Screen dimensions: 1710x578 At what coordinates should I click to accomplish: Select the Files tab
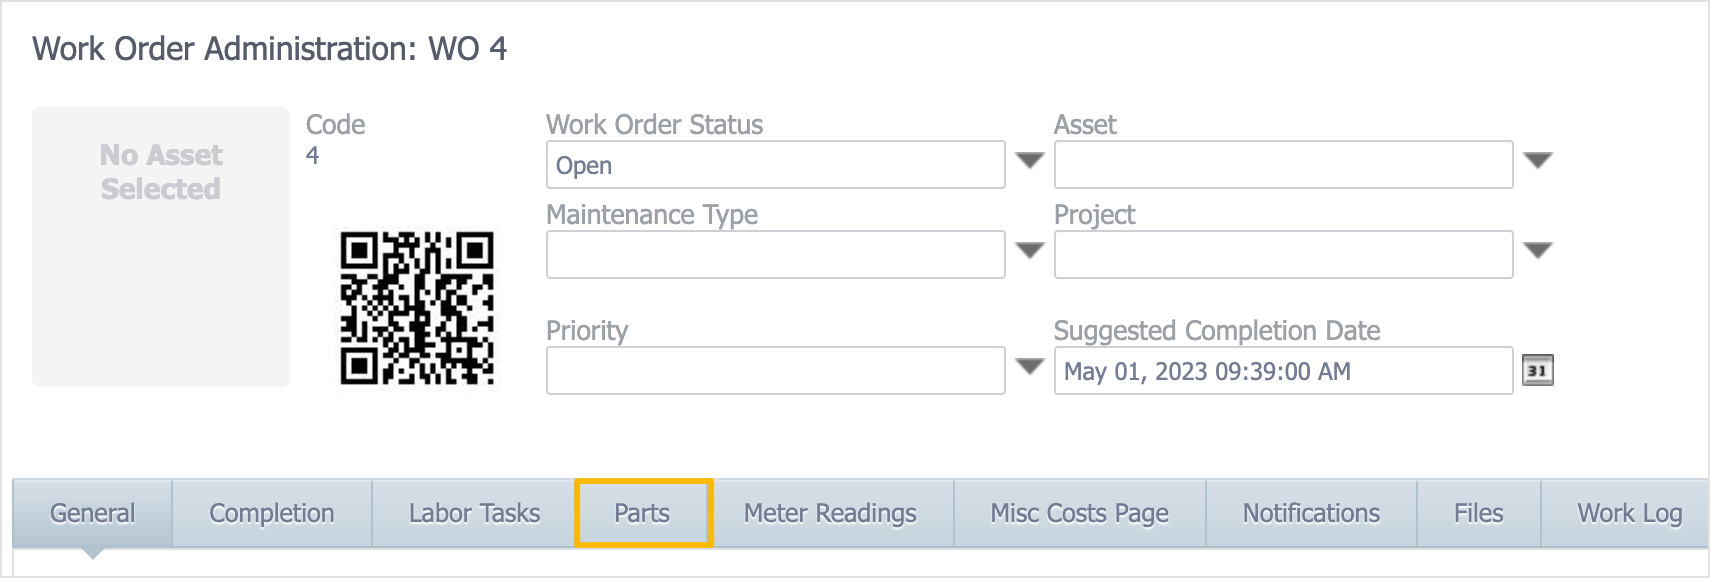pyautogui.click(x=1479, y=513)
